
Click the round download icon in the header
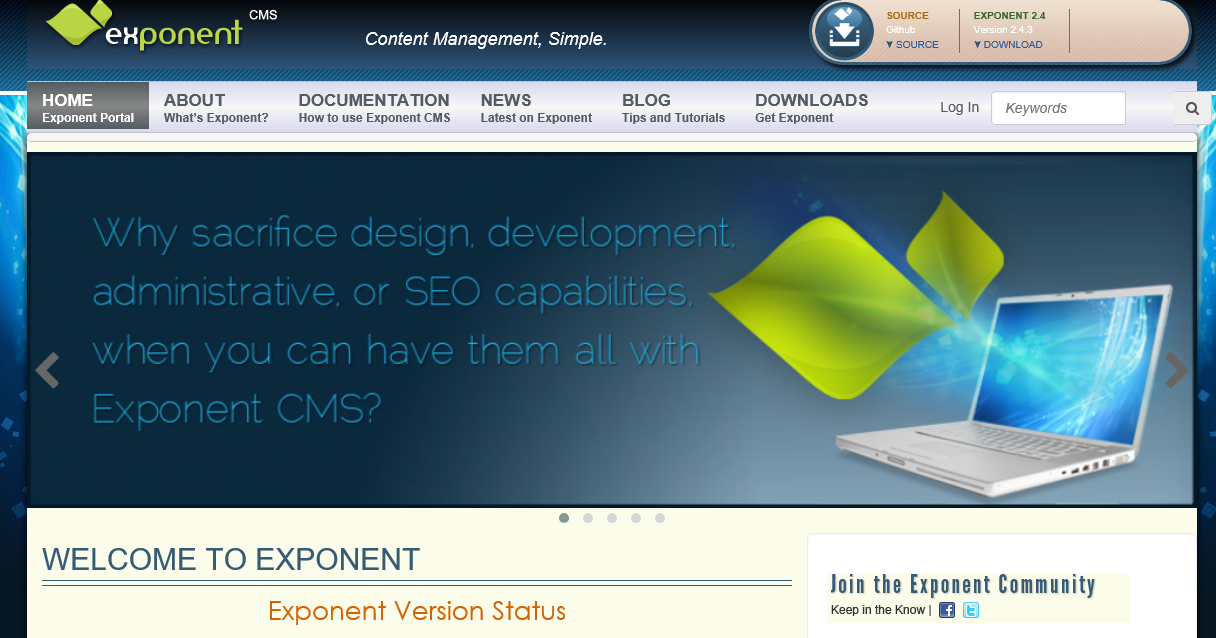click(844, 31)
